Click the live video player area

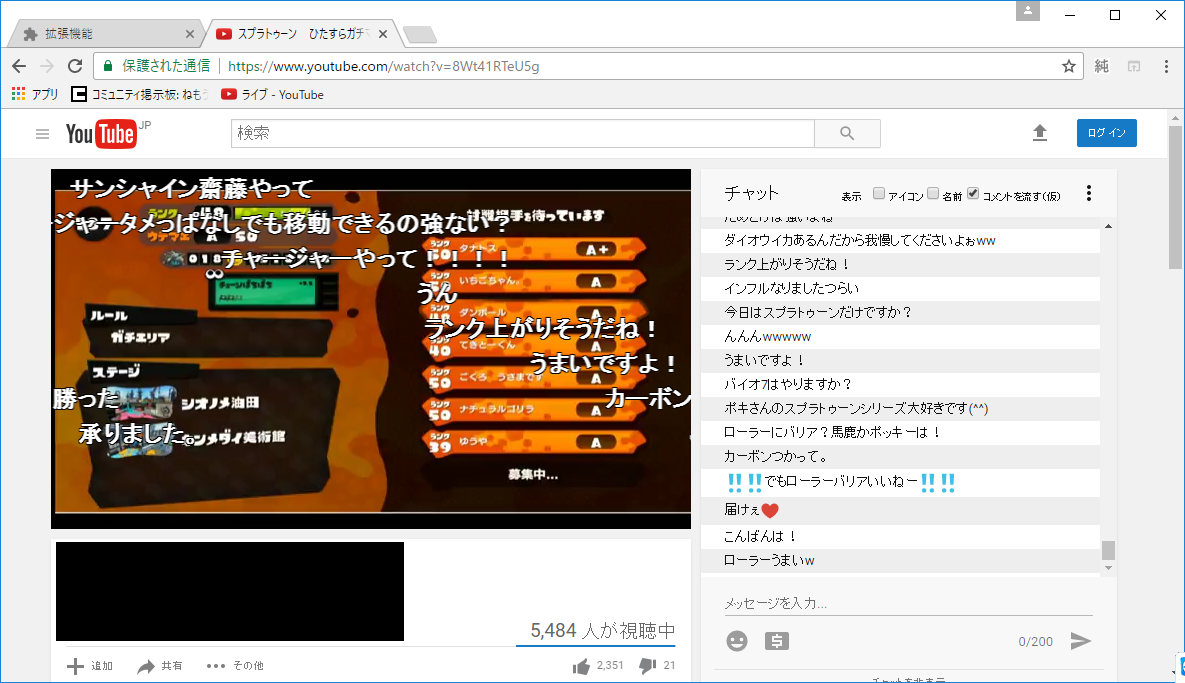(x=371, y=348)
